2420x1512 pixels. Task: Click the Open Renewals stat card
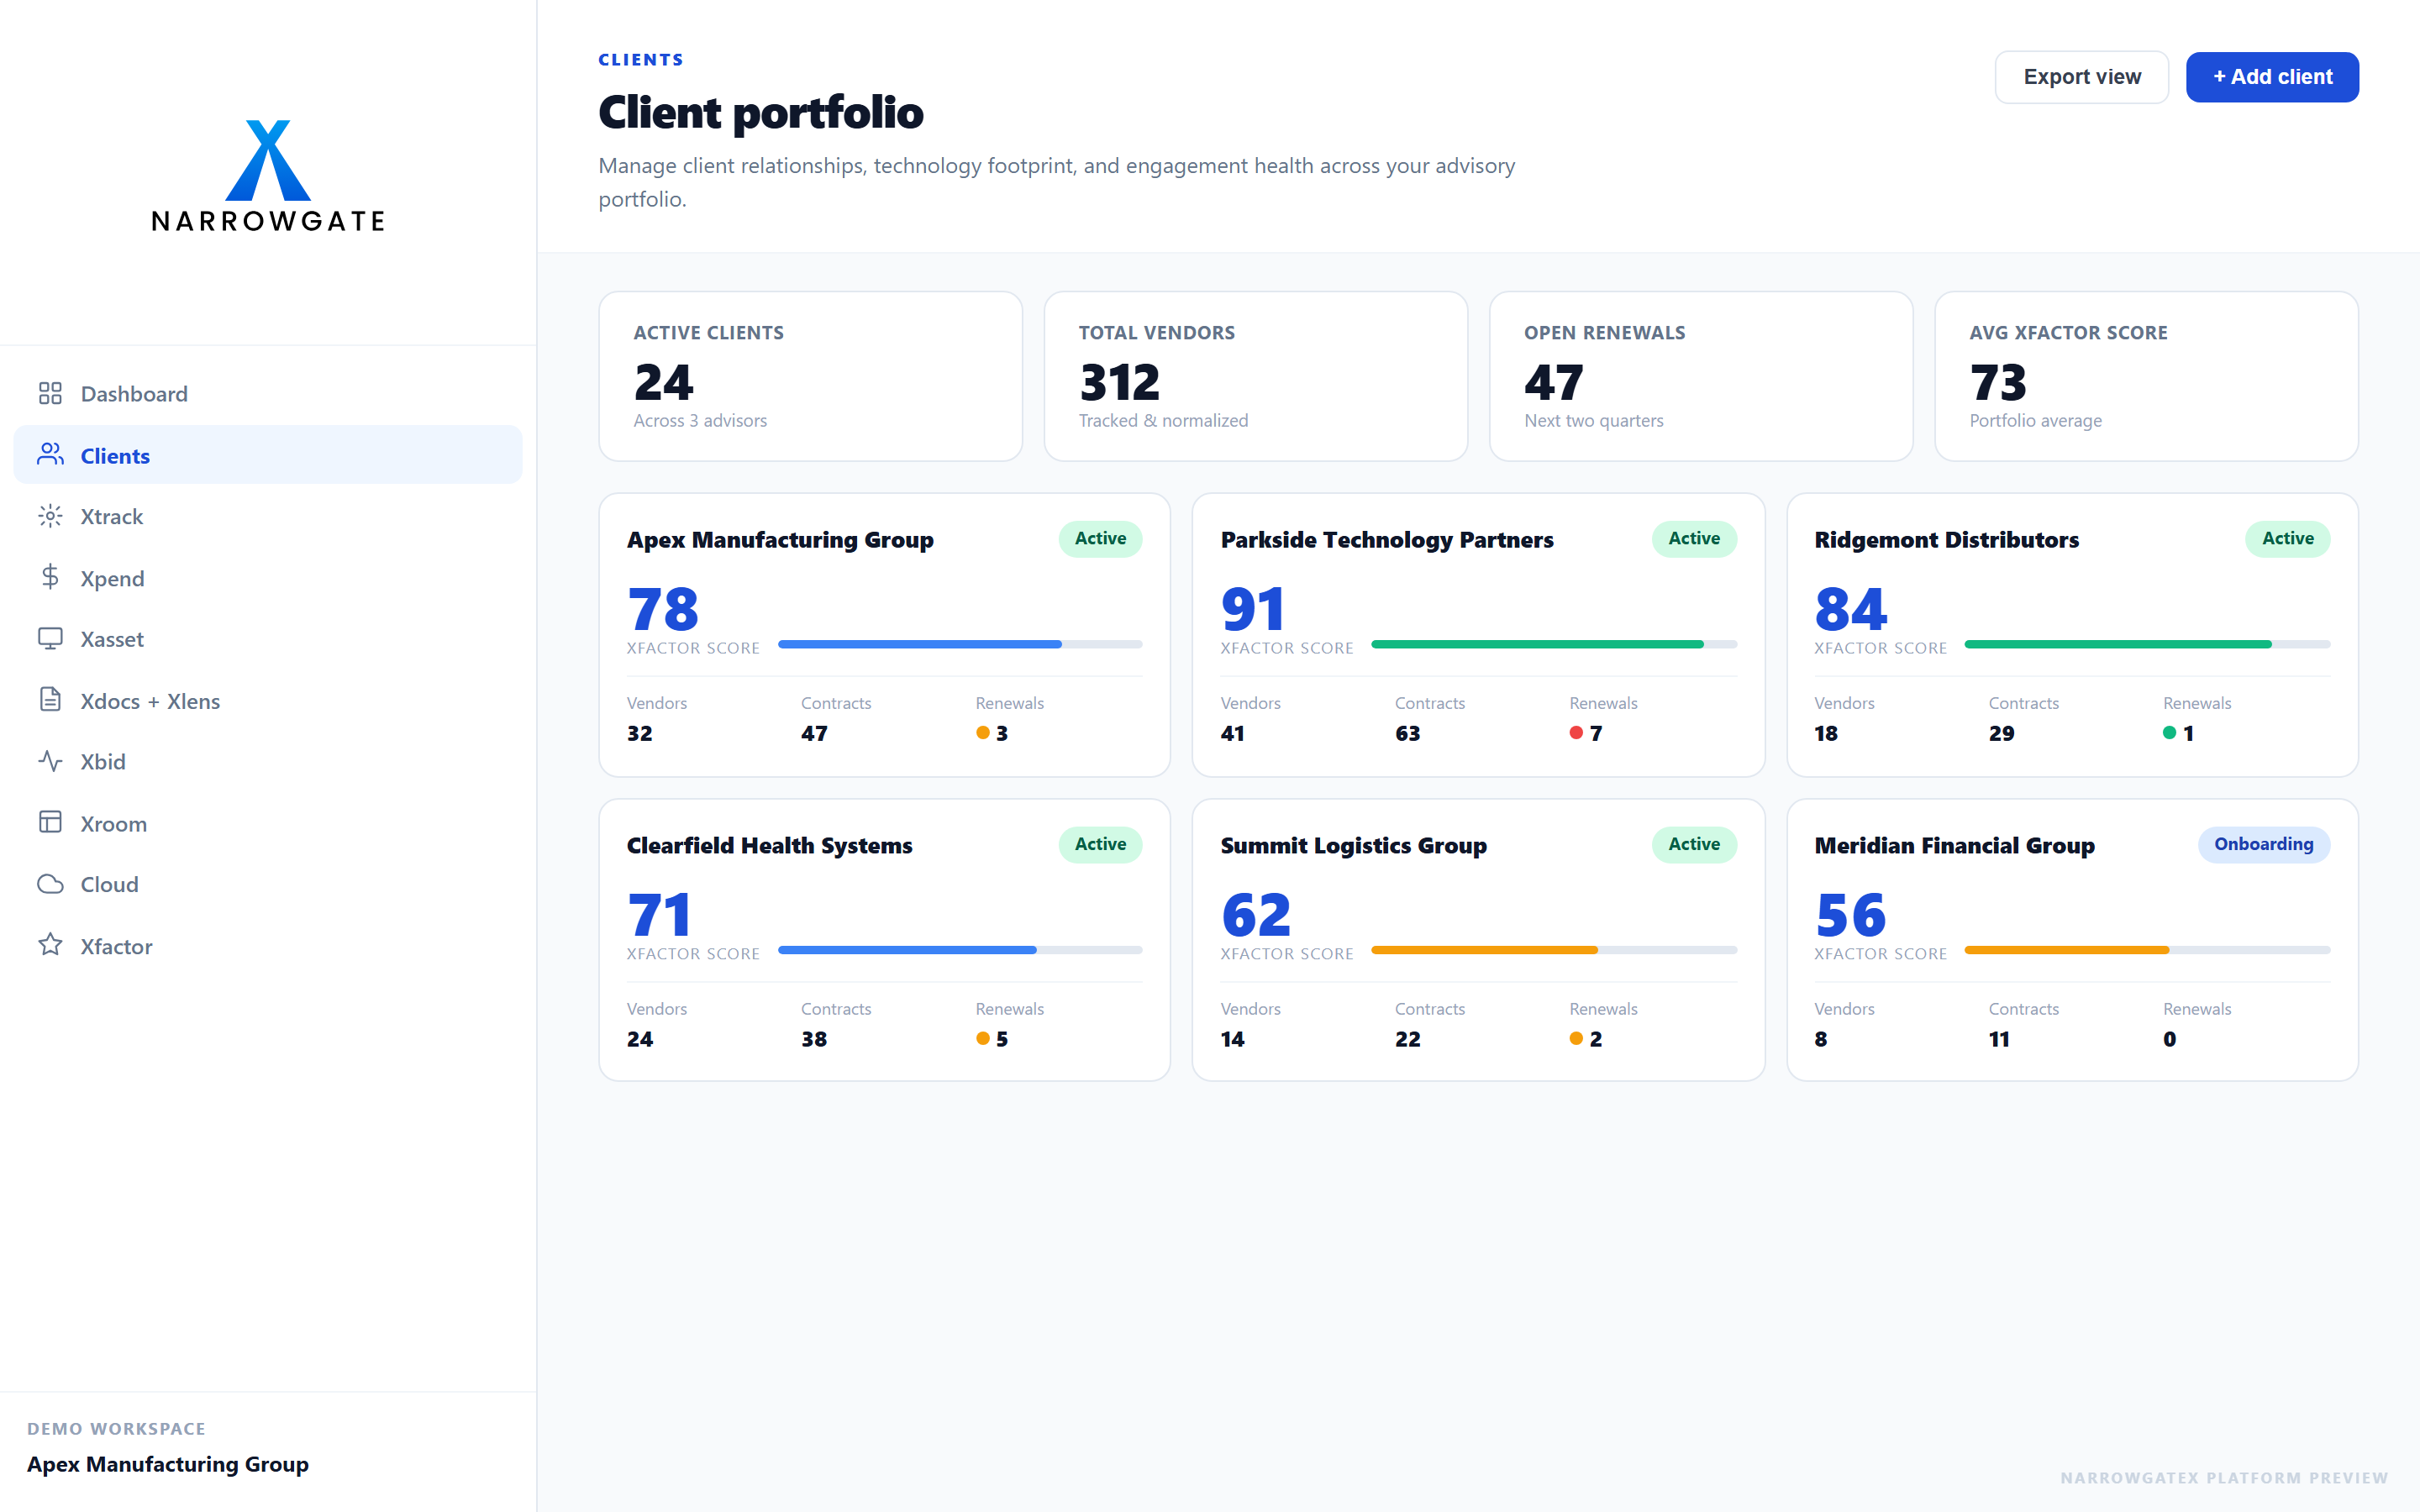pyautogui.click(x=1700, y=376)
